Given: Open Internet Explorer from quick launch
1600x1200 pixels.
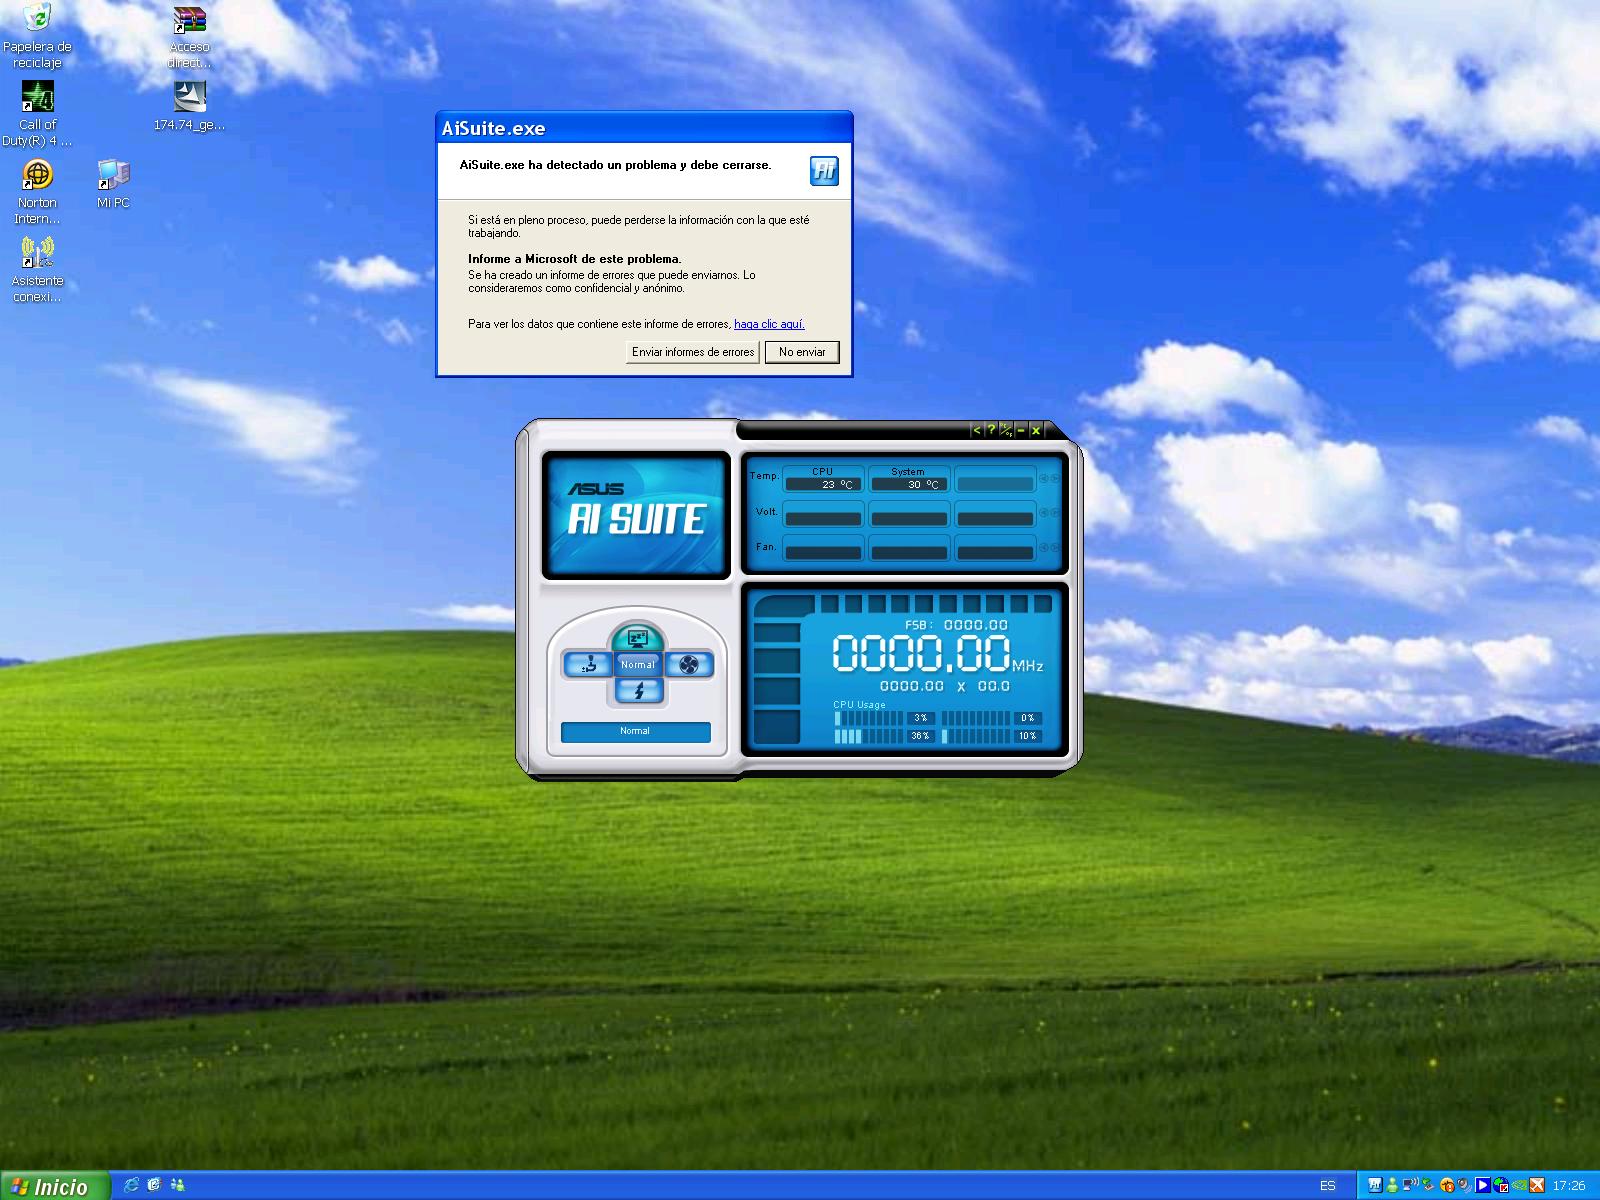Looking at the screenshot, I should coord(131,1185).
